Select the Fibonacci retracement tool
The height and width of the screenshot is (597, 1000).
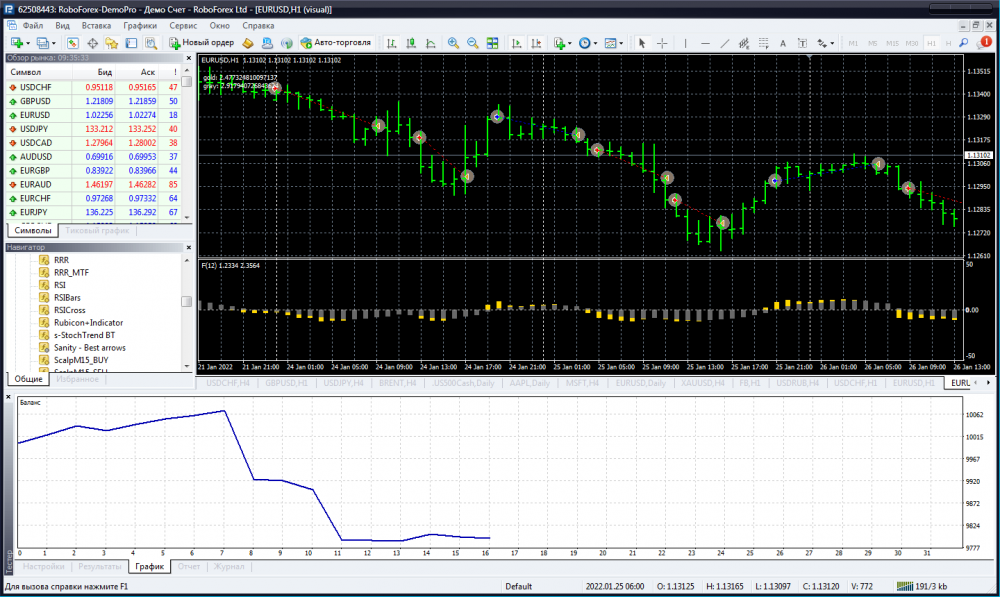pyautogui.click(x=763, y=43)
